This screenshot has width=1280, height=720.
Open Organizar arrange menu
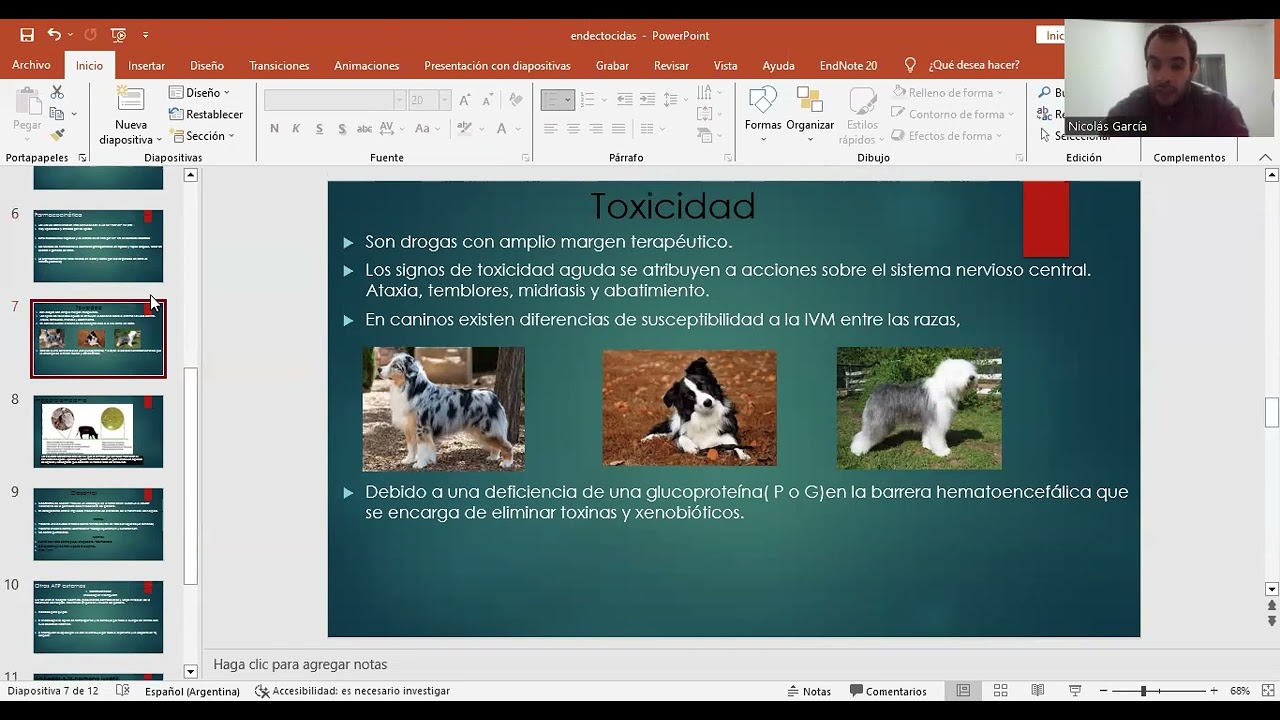click(x=810, y=114)
